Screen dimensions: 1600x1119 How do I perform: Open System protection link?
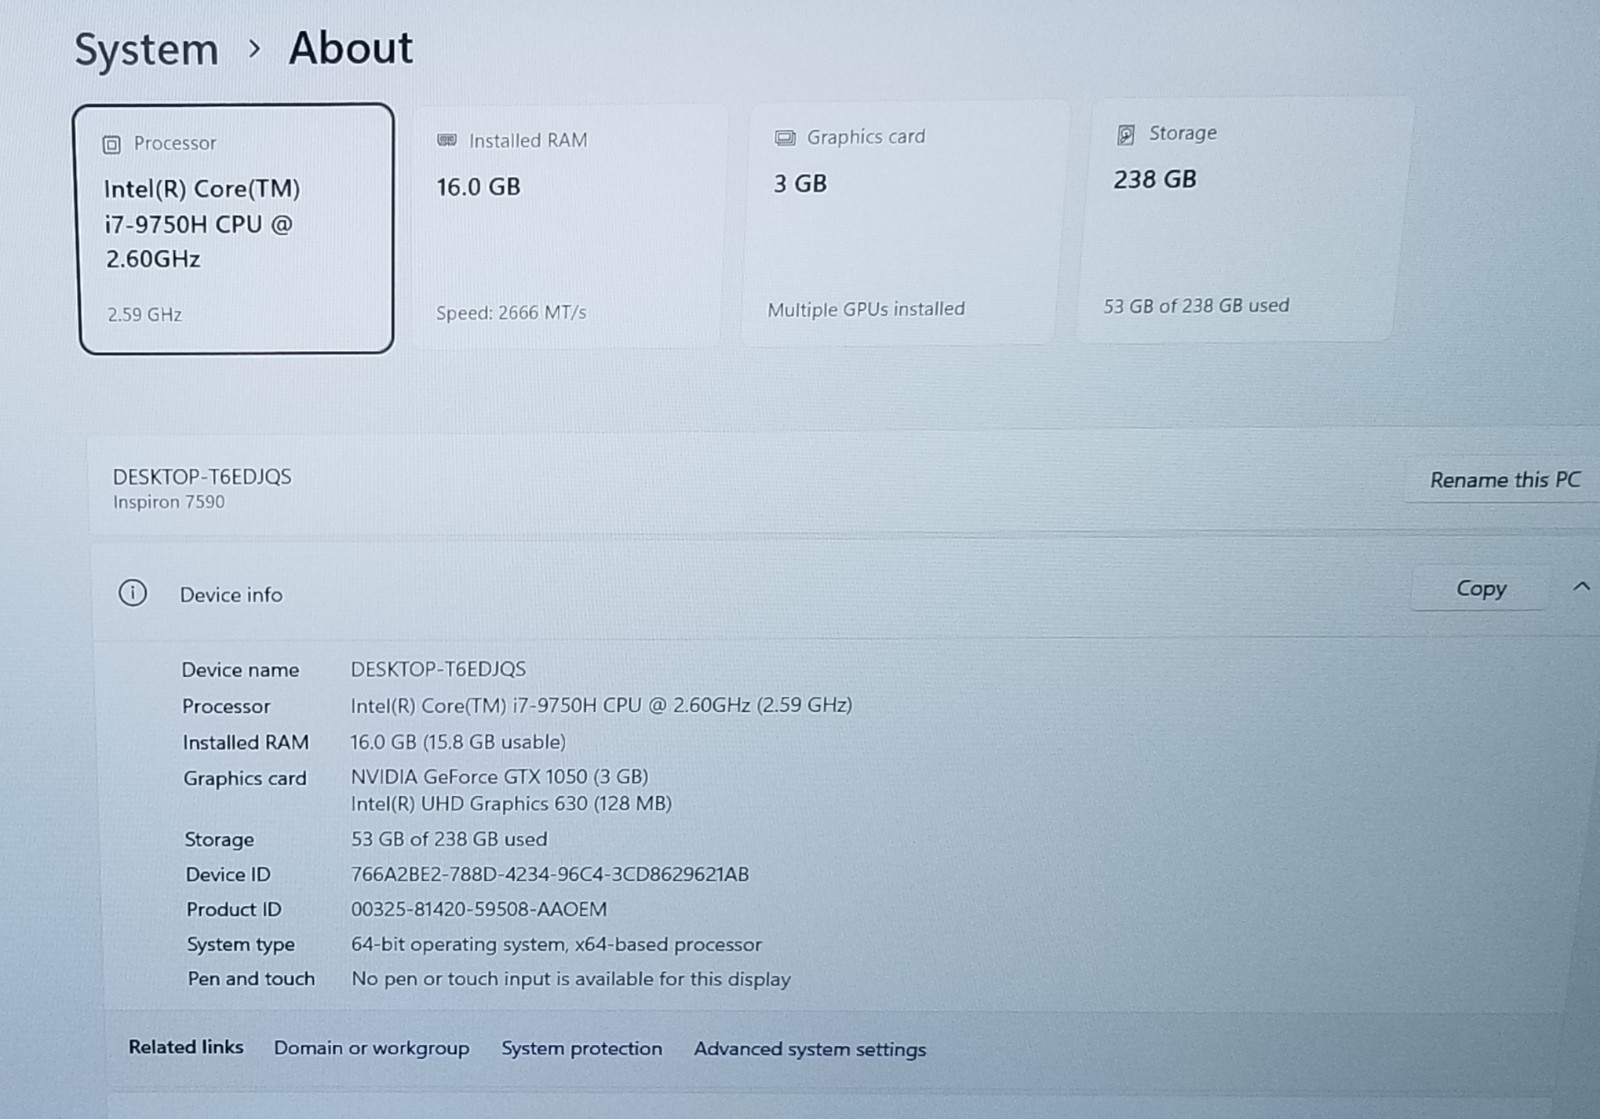tap(582, 1048)
